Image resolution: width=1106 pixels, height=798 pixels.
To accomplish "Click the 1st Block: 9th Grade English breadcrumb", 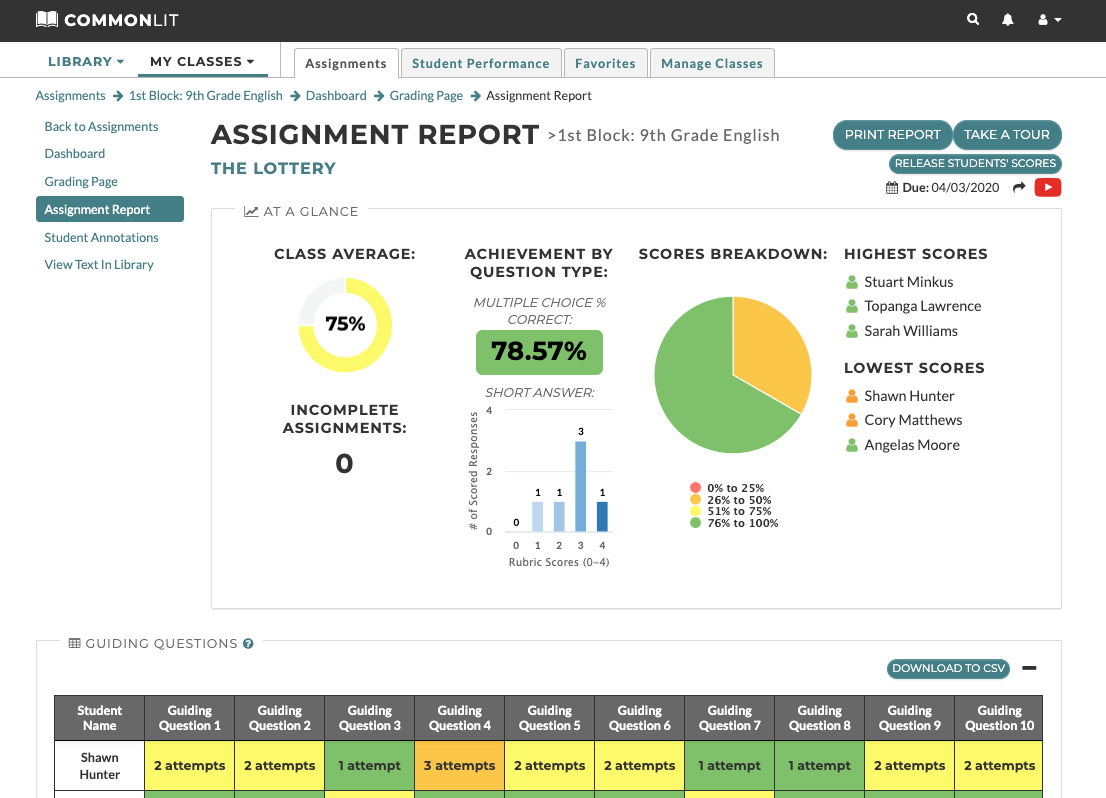I will point(205,95).
